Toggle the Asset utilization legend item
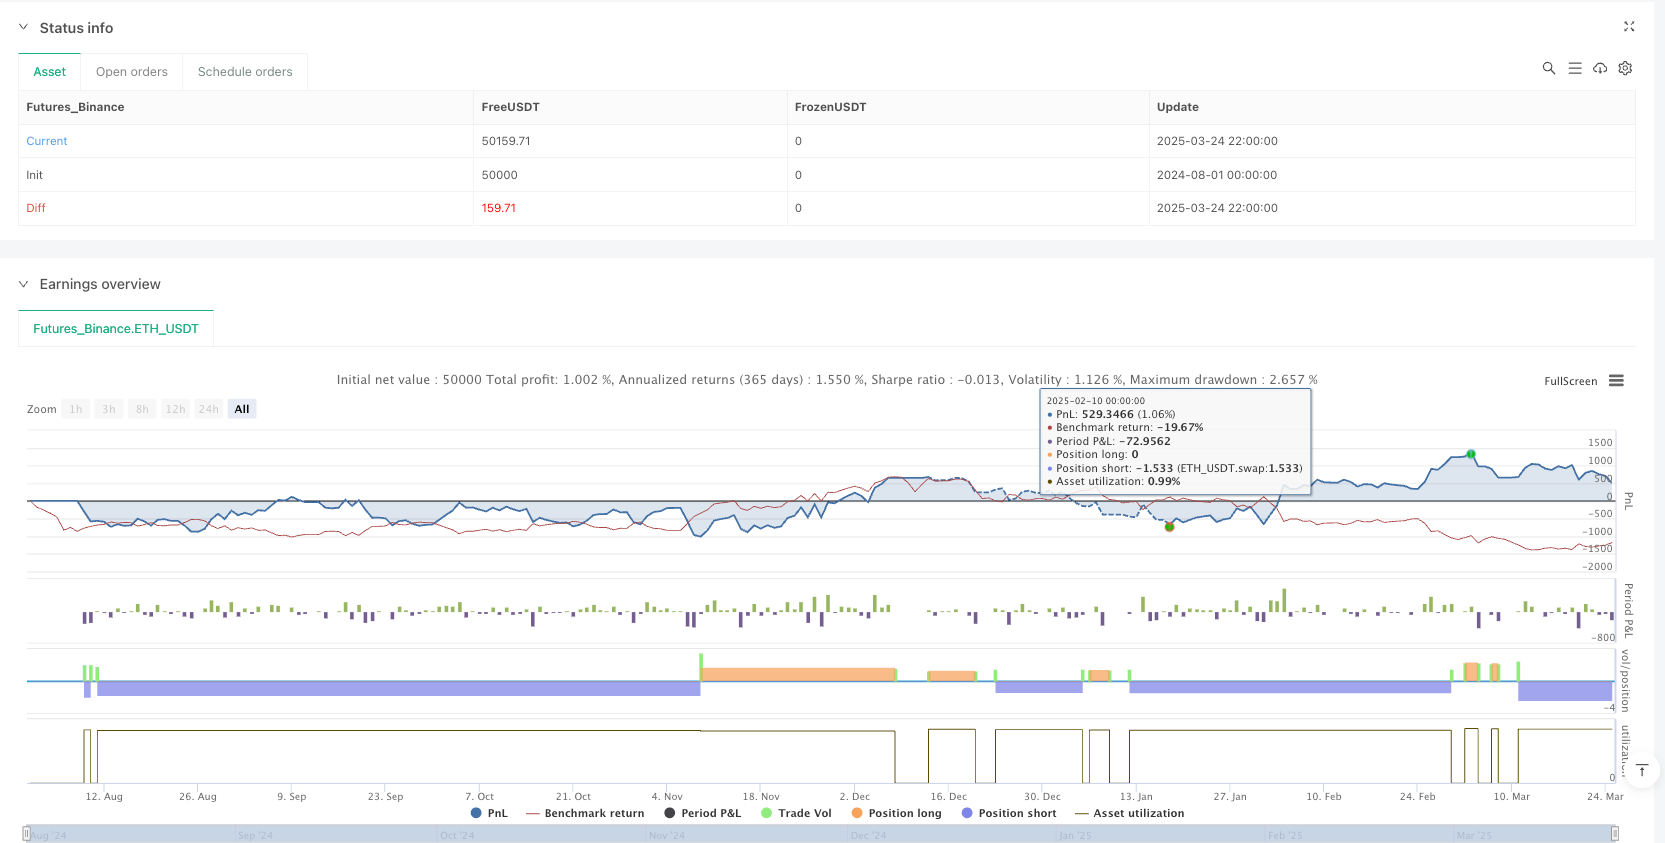Image resolution: width=1665 pixels, height=843 pixels. tap(1130, 813)
